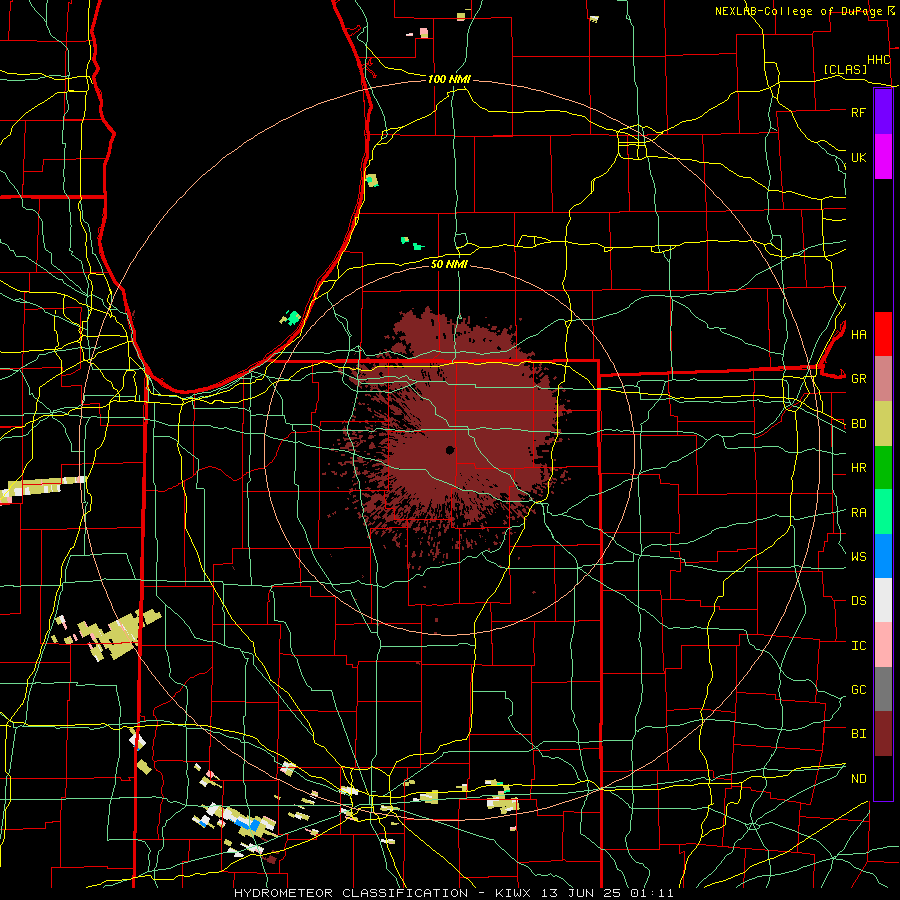Click the DS legend label

[858, 601]
